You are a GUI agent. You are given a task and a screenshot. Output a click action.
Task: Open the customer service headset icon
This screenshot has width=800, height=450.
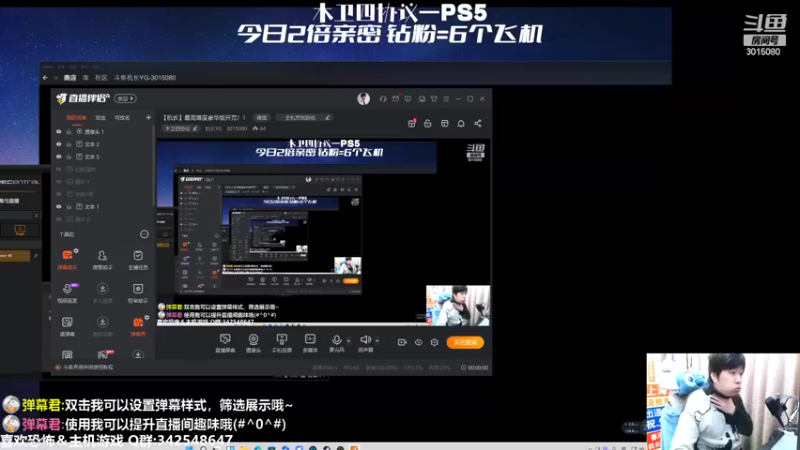(x=383, y=99)
